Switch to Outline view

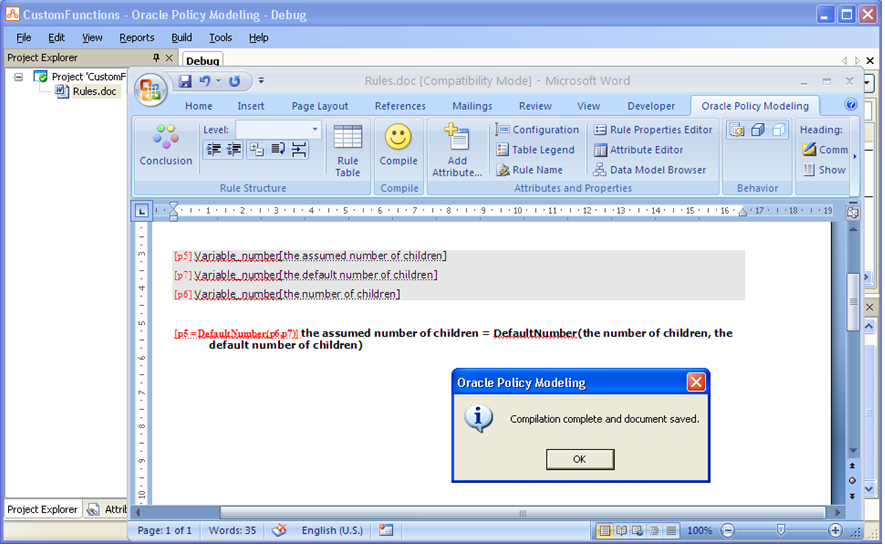point(654,531)
